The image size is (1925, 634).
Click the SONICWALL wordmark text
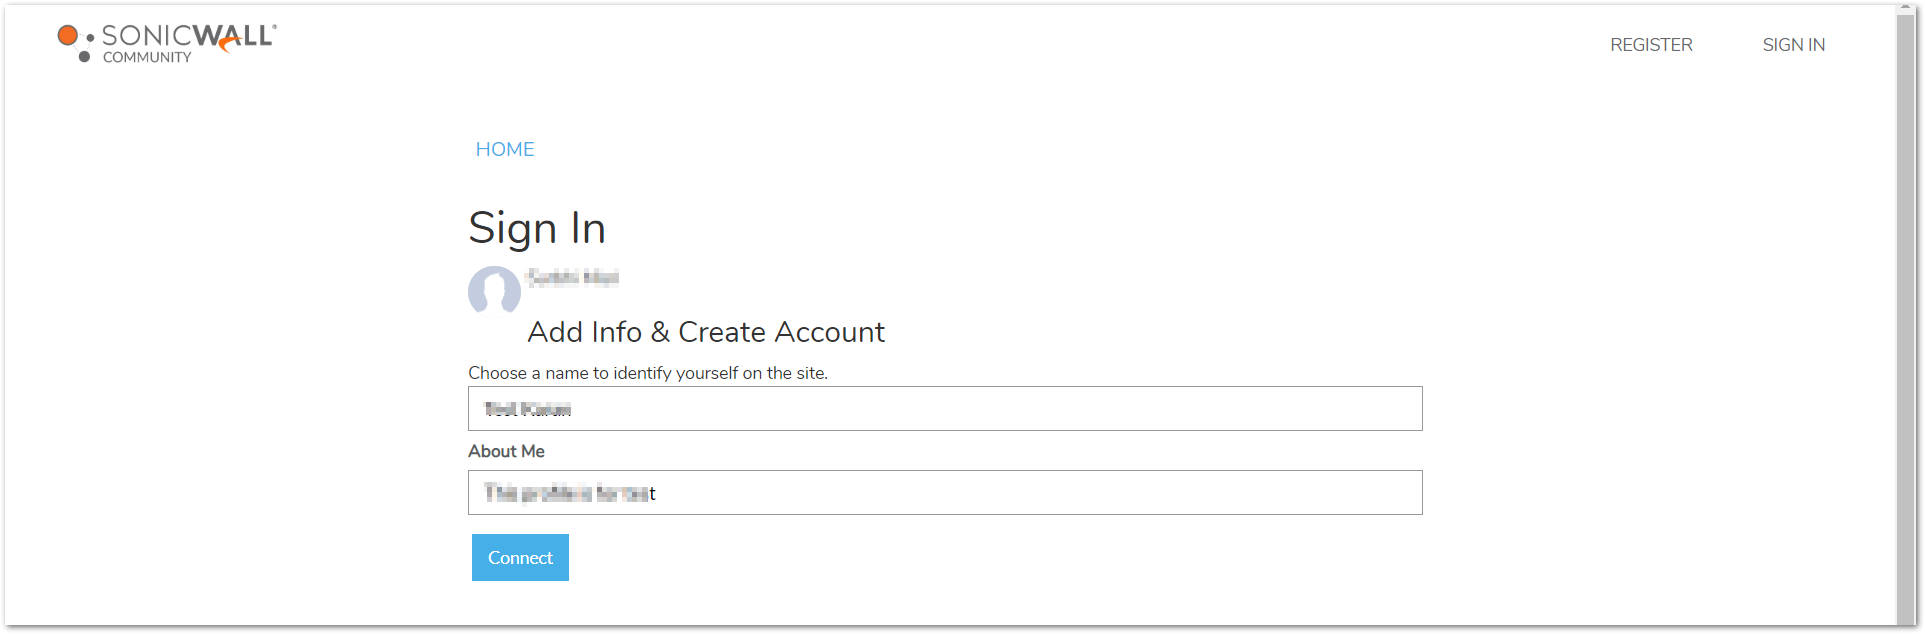click(x=188, y=36)
